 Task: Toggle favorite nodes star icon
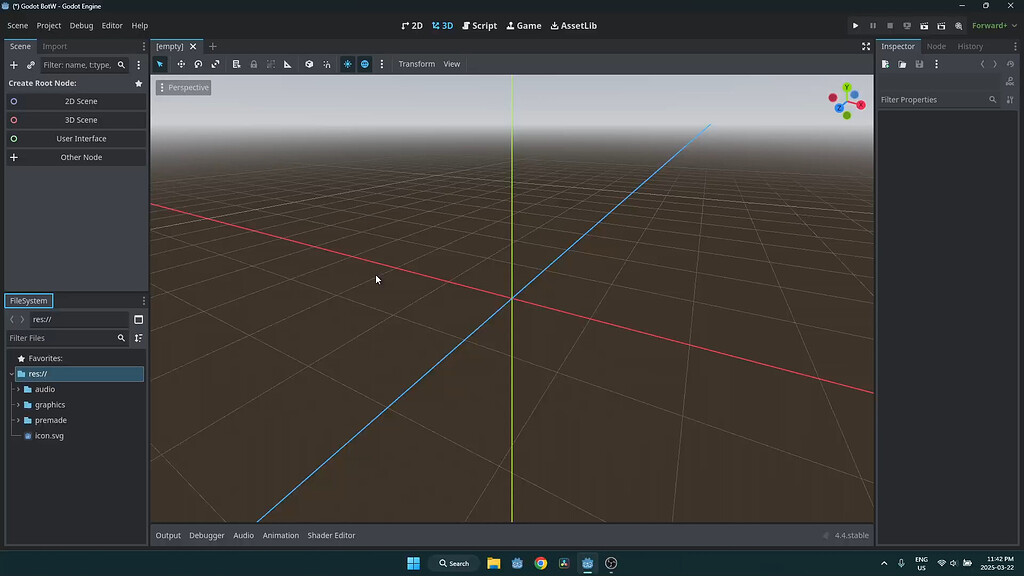pos(138,84)
